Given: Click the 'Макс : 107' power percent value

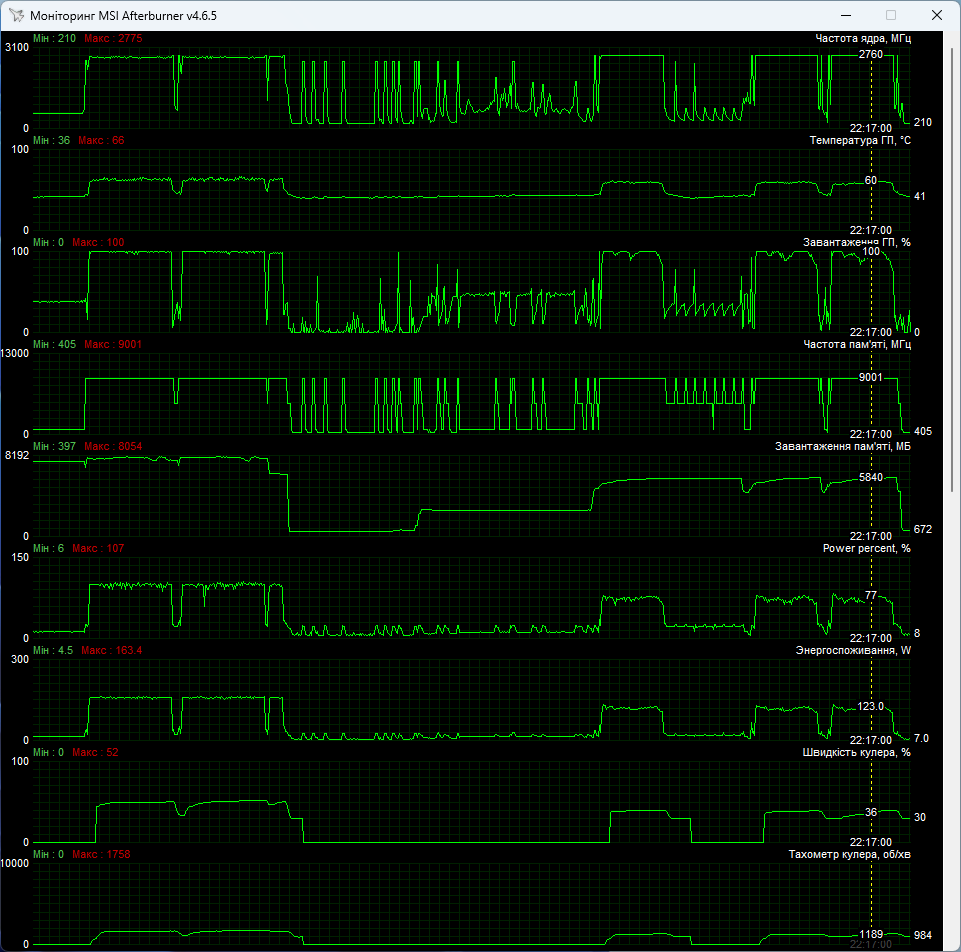Looking at the screenshot, I should pos(98,548).
